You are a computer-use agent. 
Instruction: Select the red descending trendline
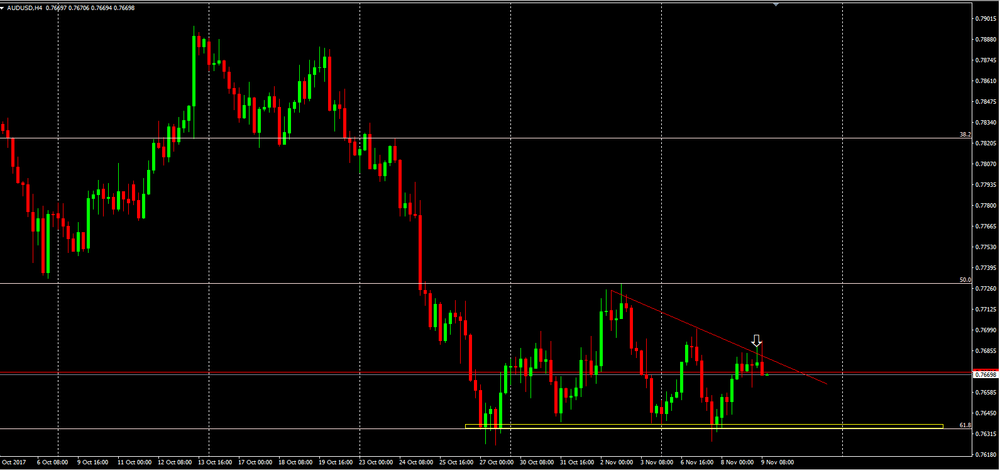719,337
